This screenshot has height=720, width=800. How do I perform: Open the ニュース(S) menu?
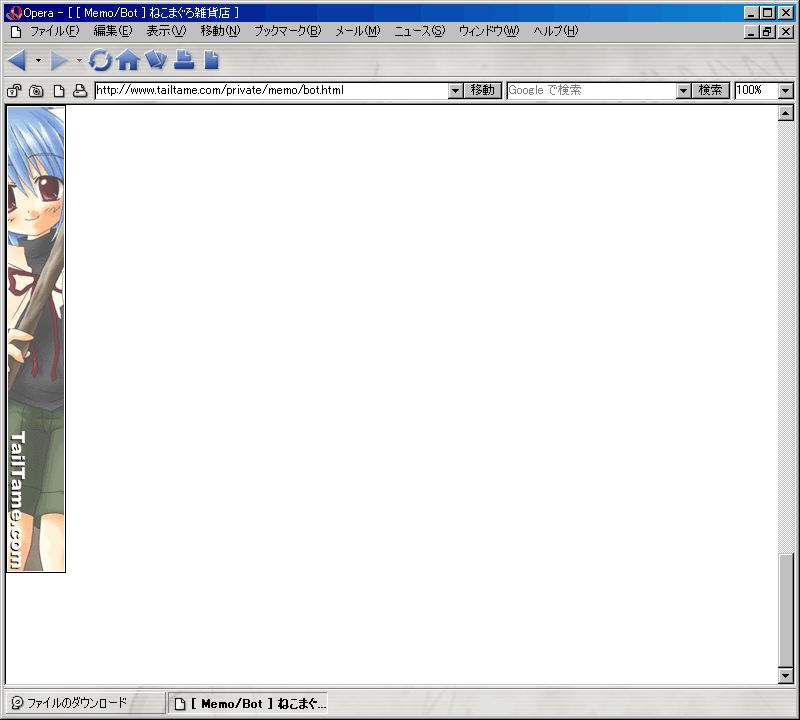[419, 31]
